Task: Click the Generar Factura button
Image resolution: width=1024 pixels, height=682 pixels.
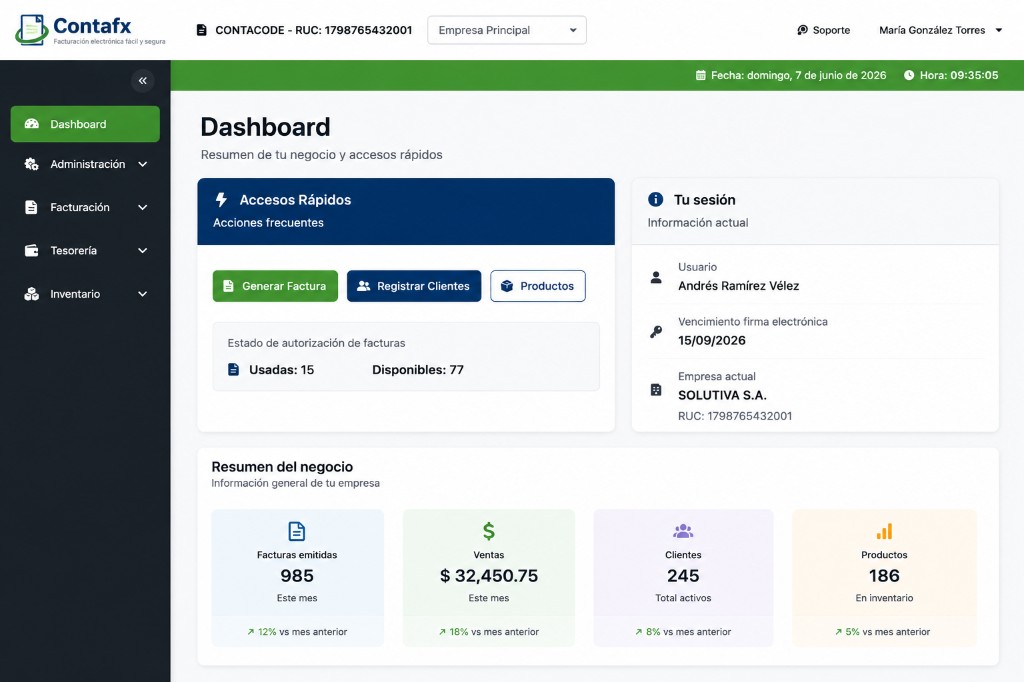Action: [x=275, y=286]
